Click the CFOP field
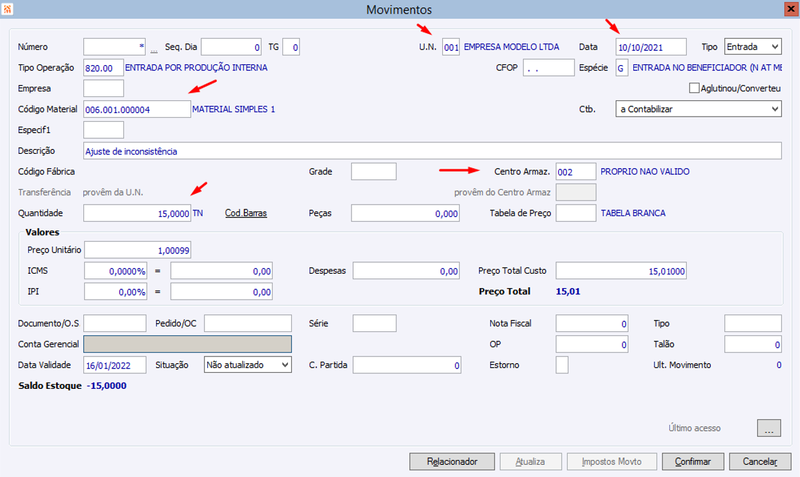 [548, 67]
